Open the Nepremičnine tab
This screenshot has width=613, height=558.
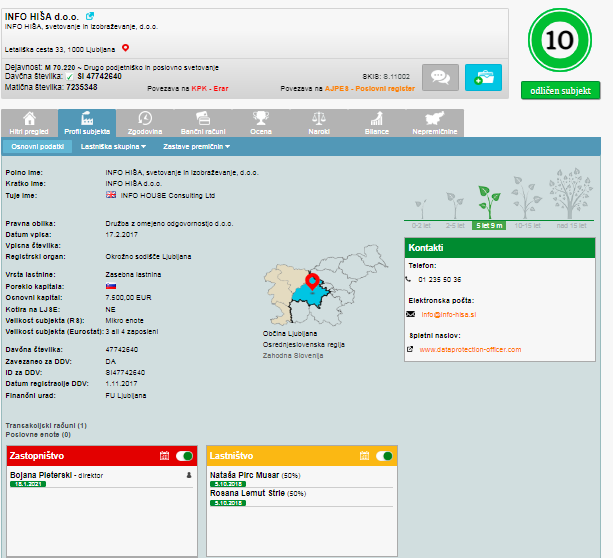[434, 122]
